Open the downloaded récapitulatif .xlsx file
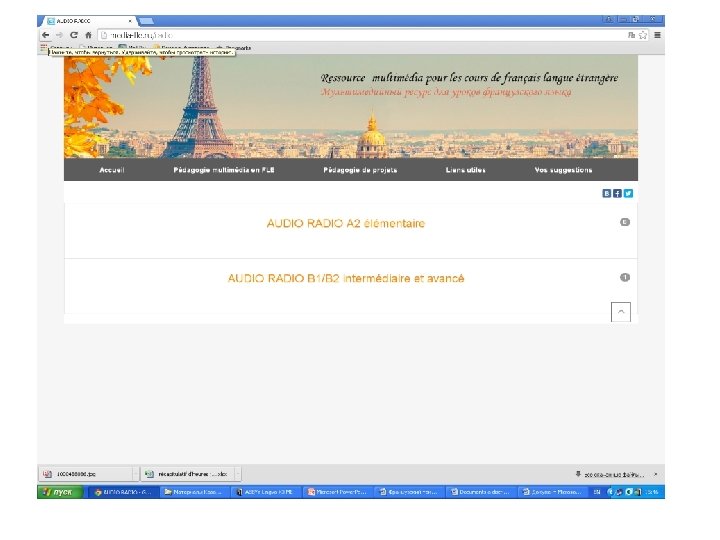 [188, 474]
